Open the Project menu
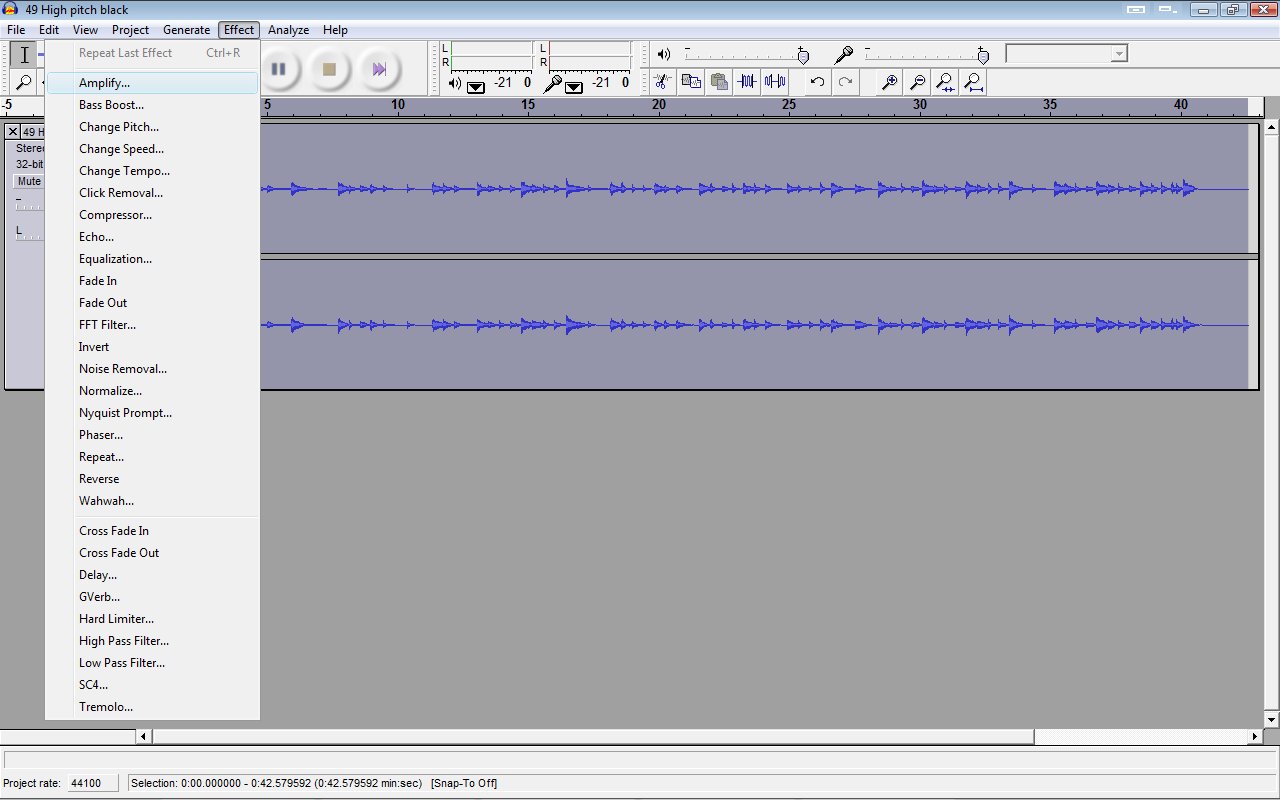Screen dimensions: 1280x800 point(130,30)
